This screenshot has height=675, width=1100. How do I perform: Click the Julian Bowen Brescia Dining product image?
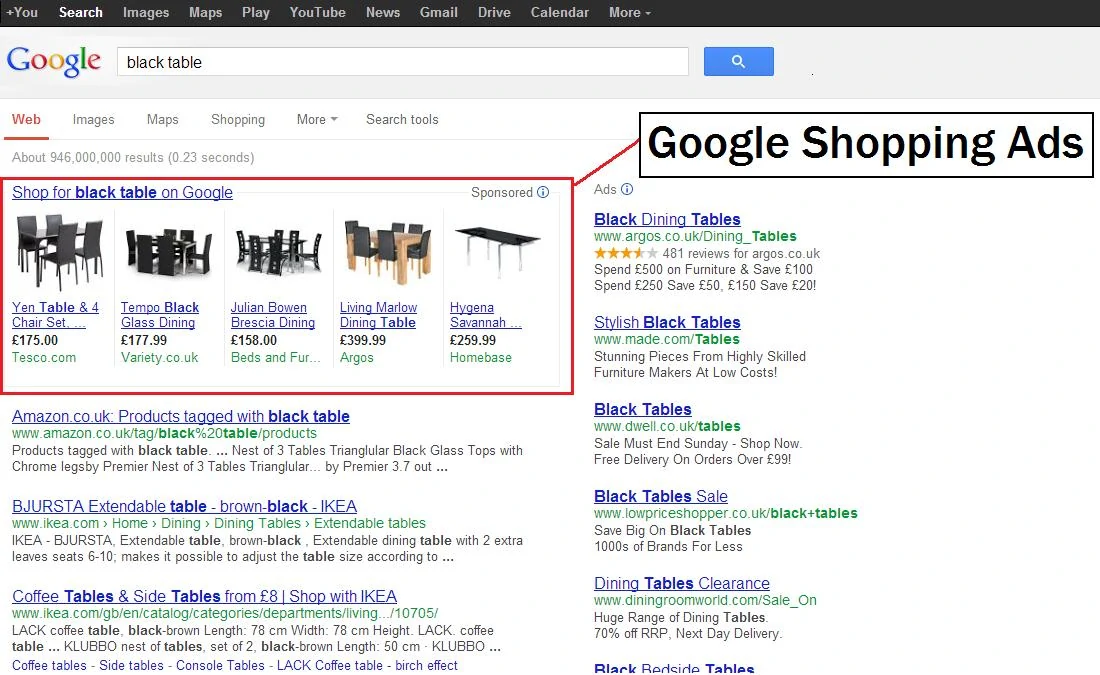tap(277, 248)
